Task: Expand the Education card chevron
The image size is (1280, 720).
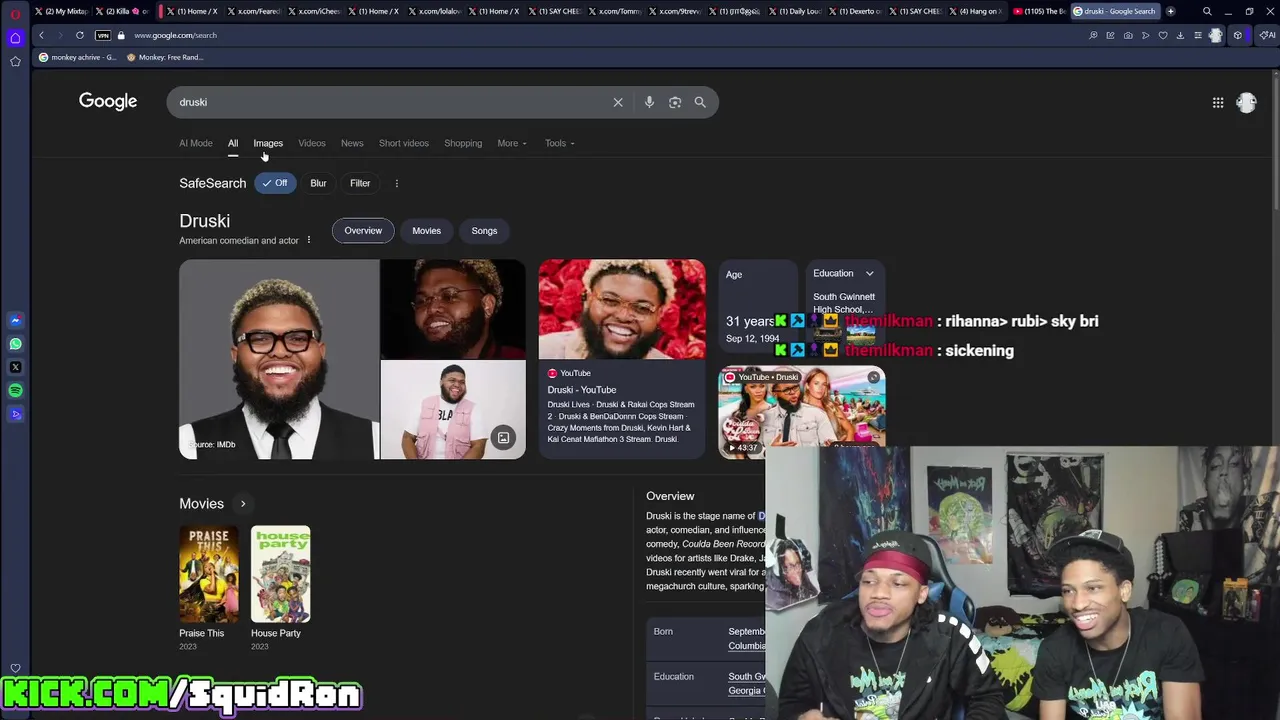Action: tap(869, 274)
